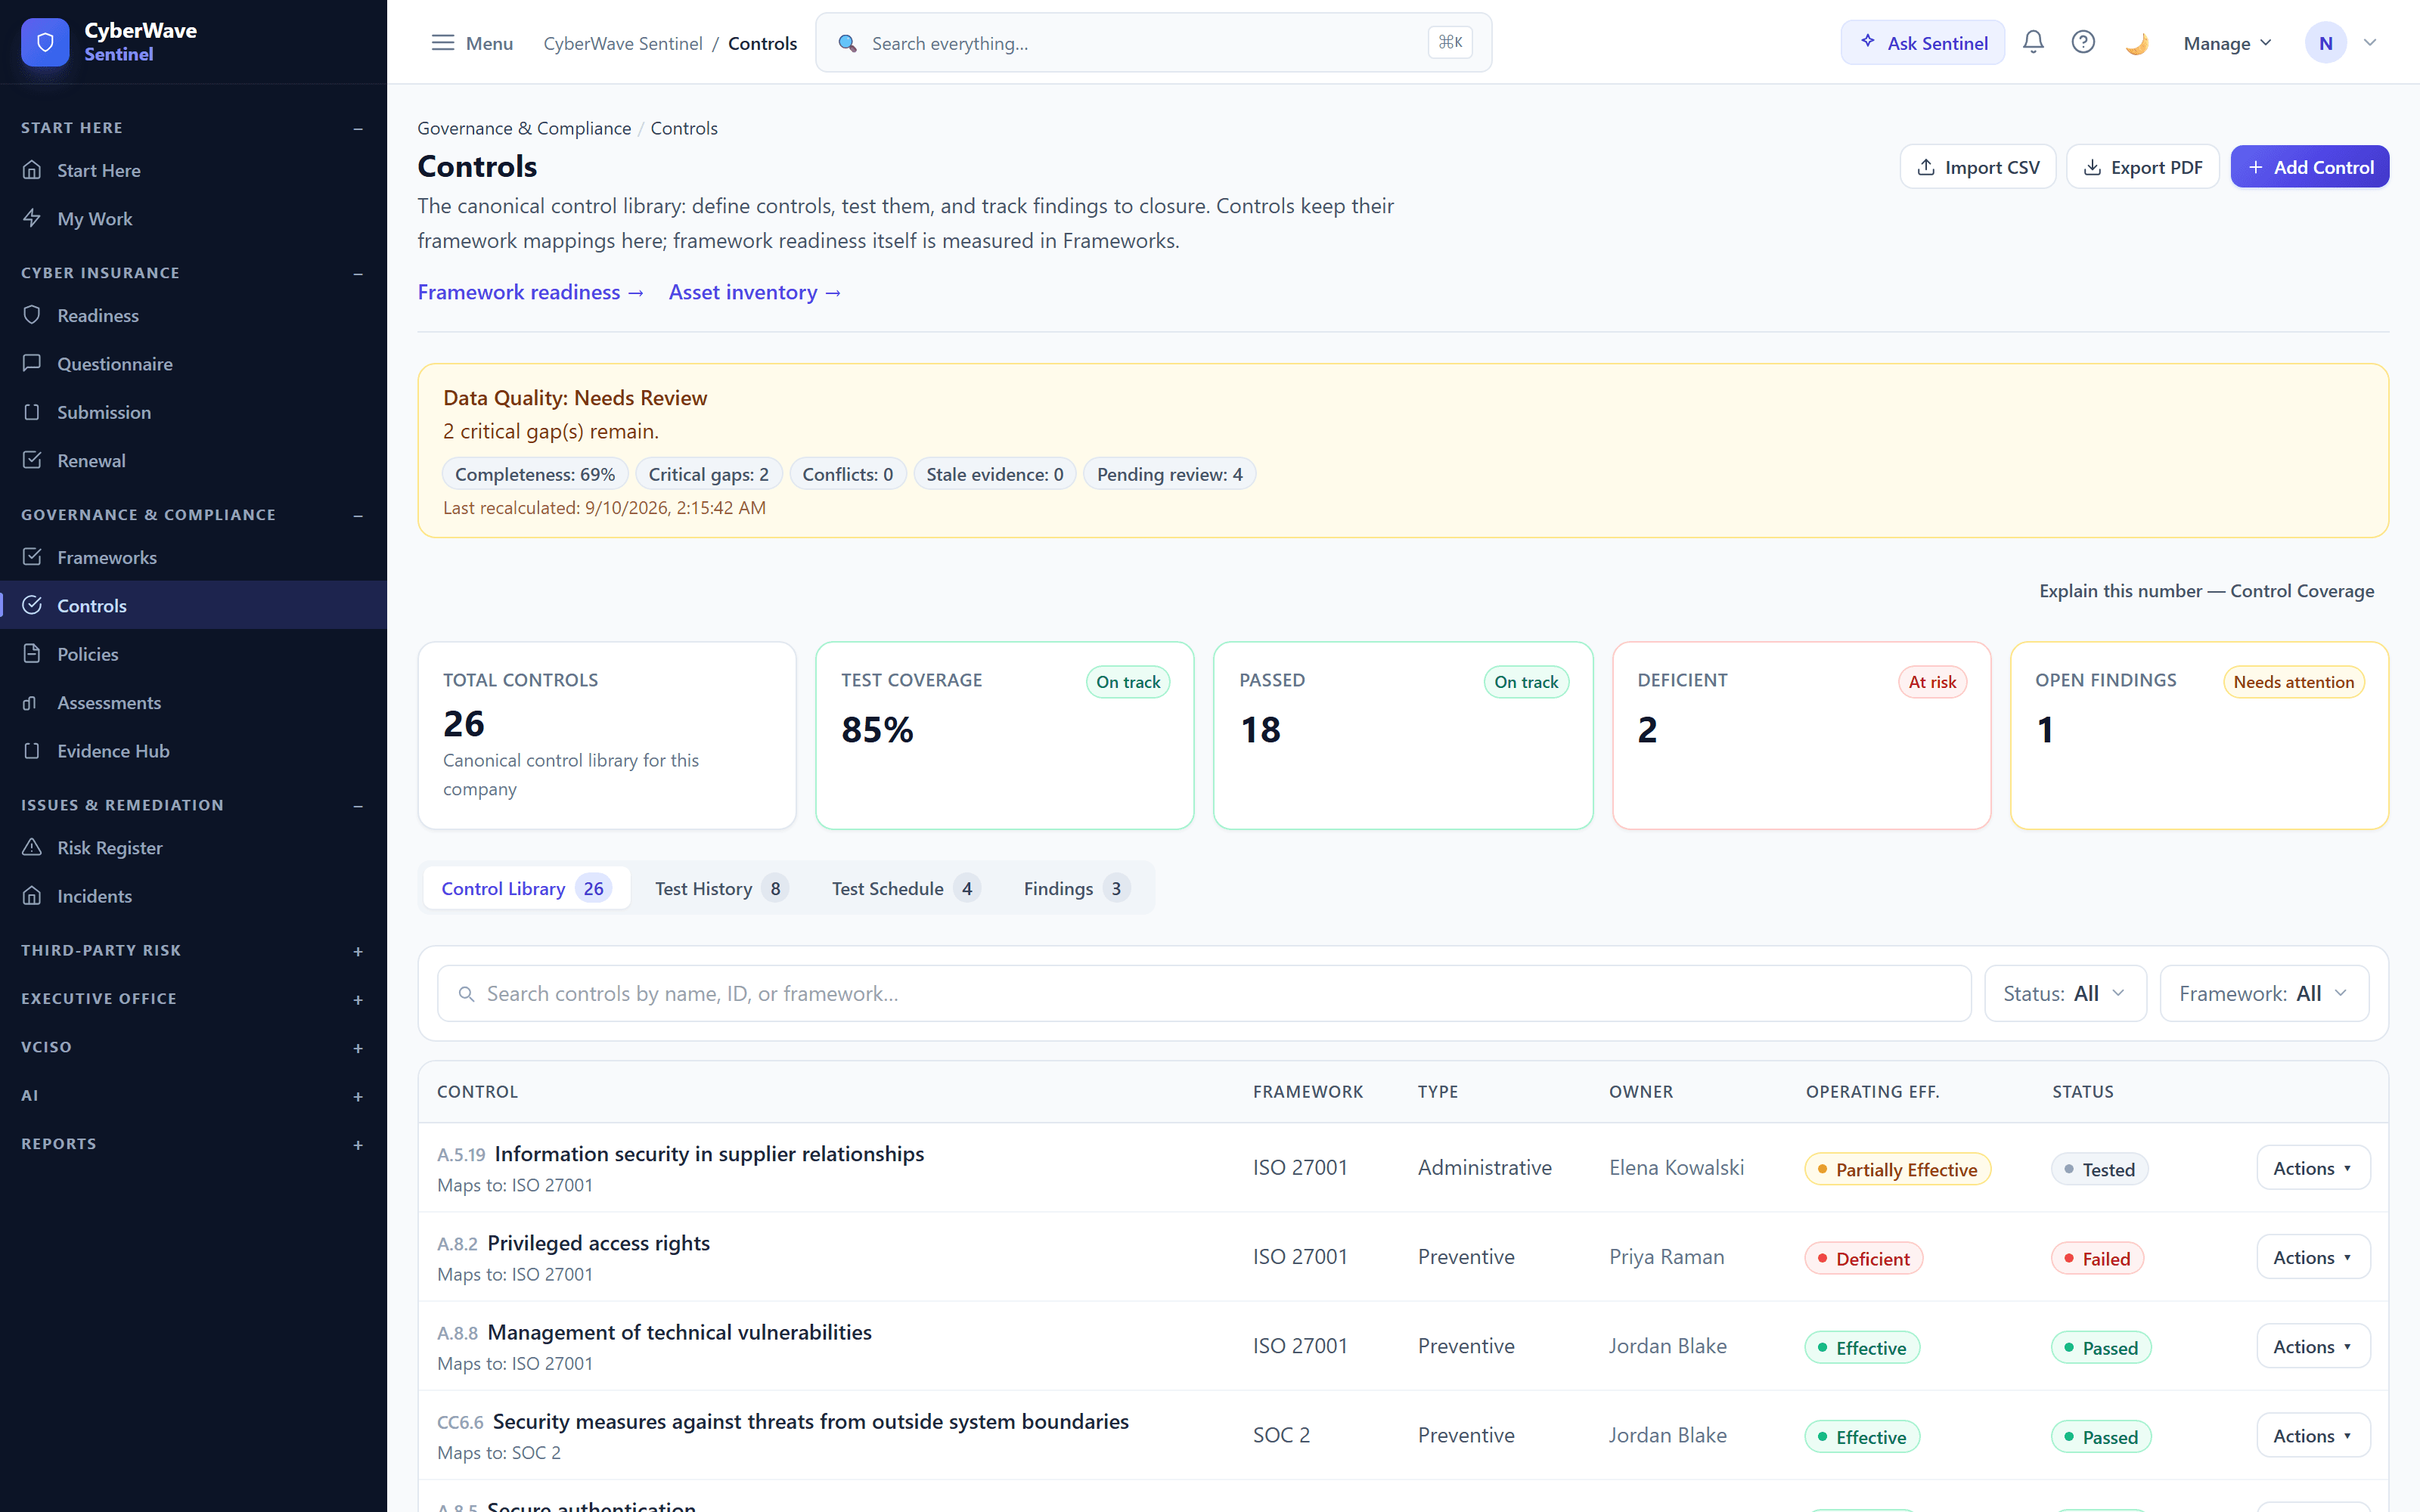This screenshot has height=1512, width=2420.
Task: Open the help question-mark icon
Action: tap(2083, 42)
